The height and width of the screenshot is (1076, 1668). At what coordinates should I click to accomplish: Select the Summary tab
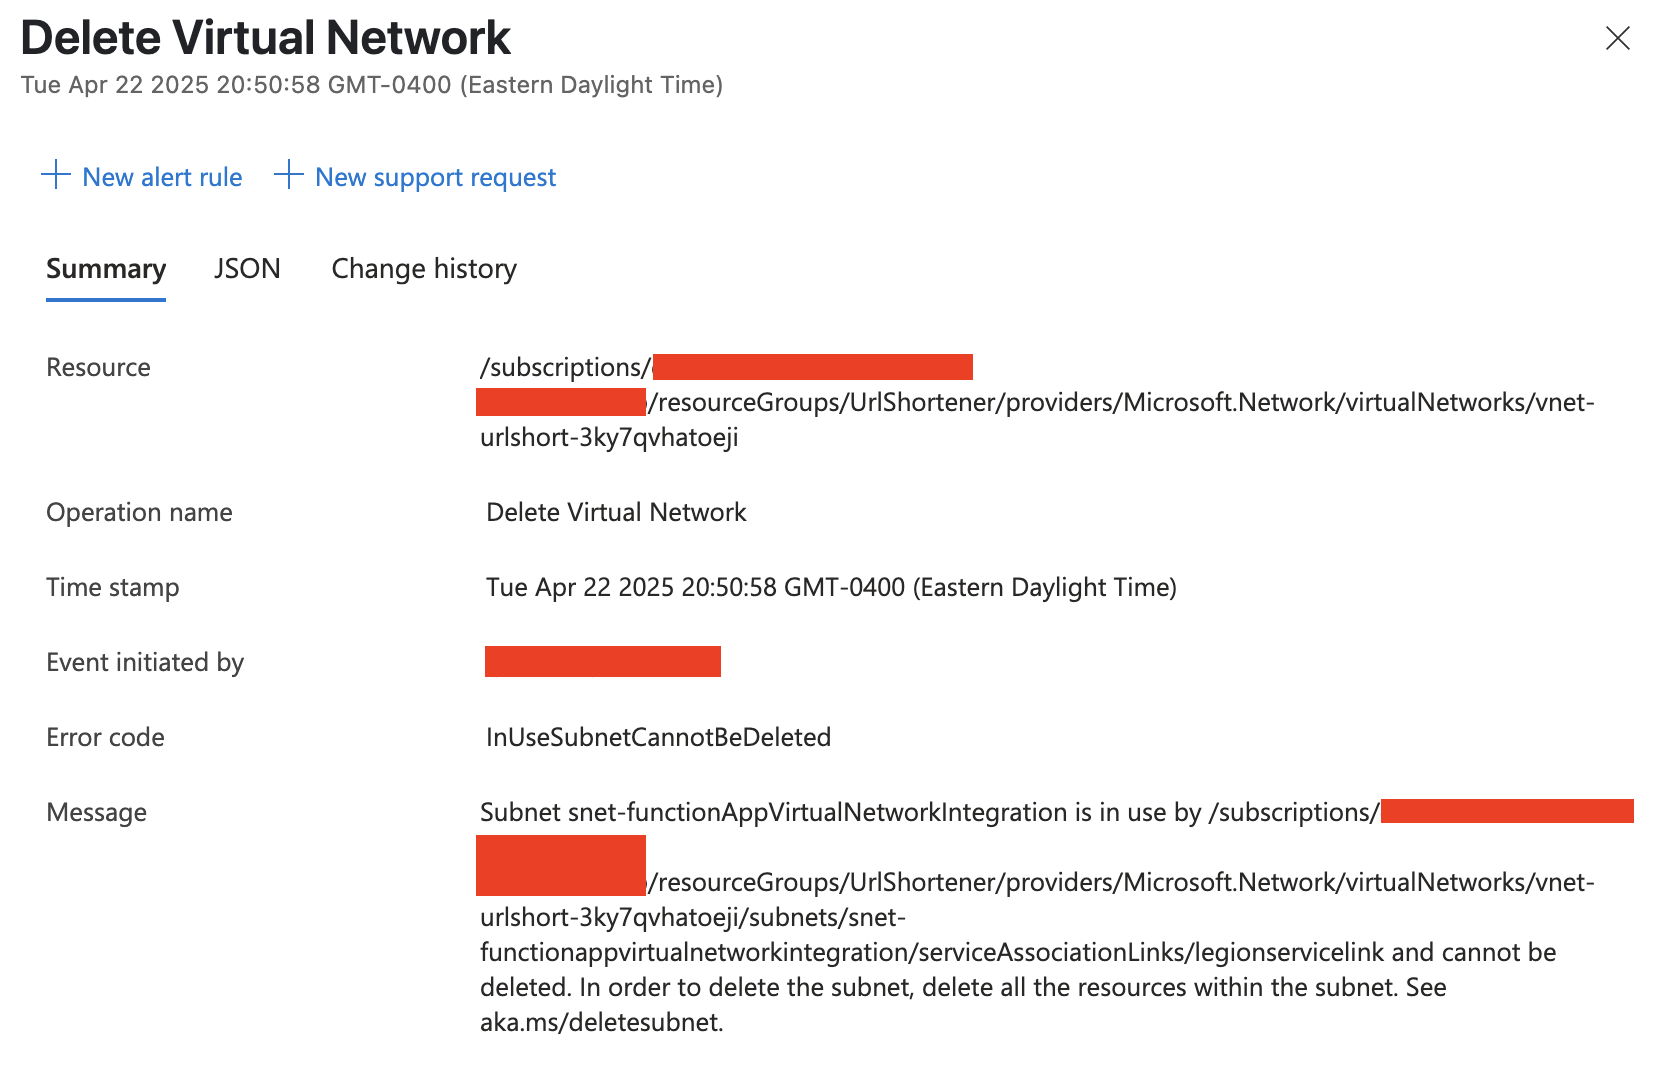point(105,268)
